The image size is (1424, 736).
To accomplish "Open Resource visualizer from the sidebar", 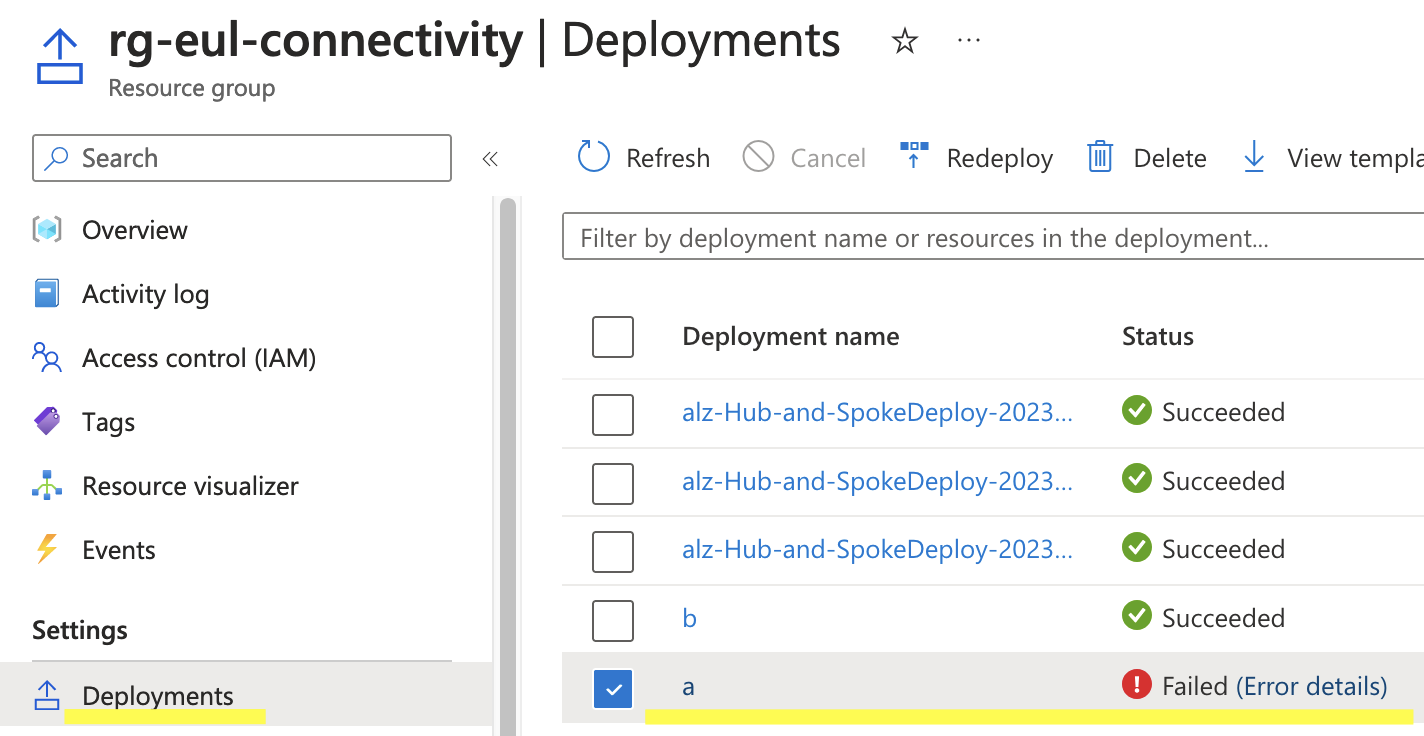I will [46, 485].
